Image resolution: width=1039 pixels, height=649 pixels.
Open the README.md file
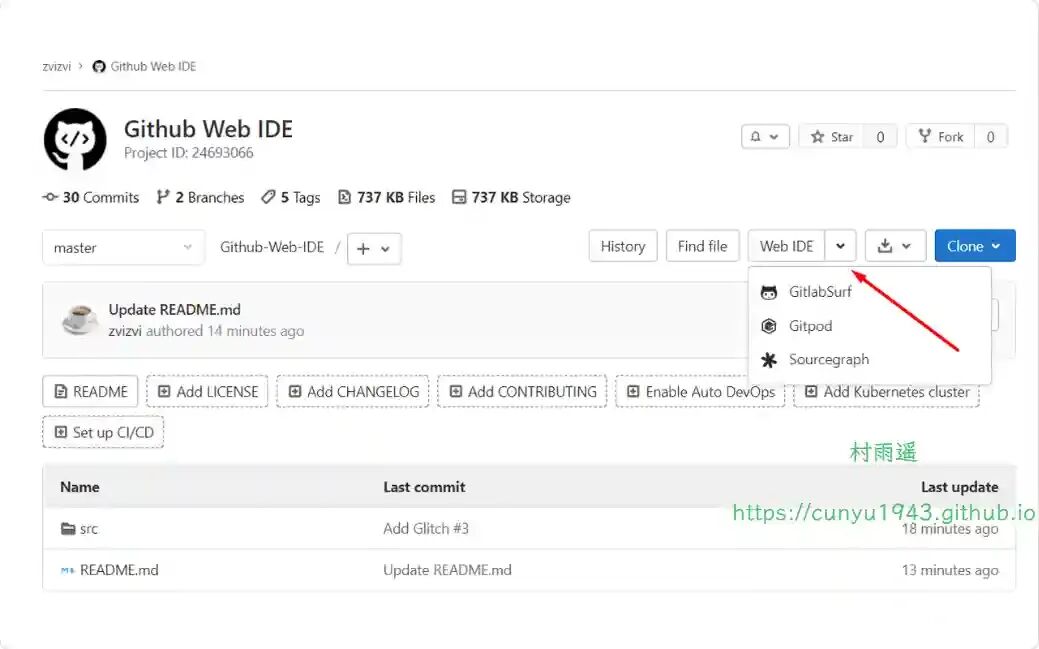tap(119, 570)
